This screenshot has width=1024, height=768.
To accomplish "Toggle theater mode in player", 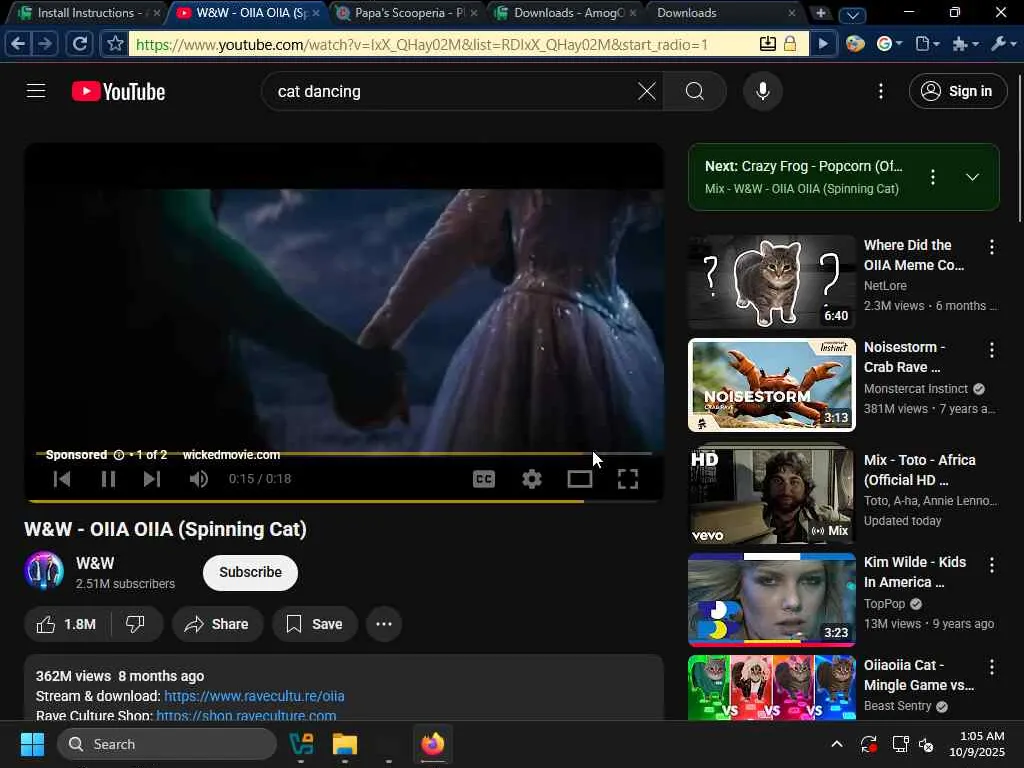I will click(580, 479).
